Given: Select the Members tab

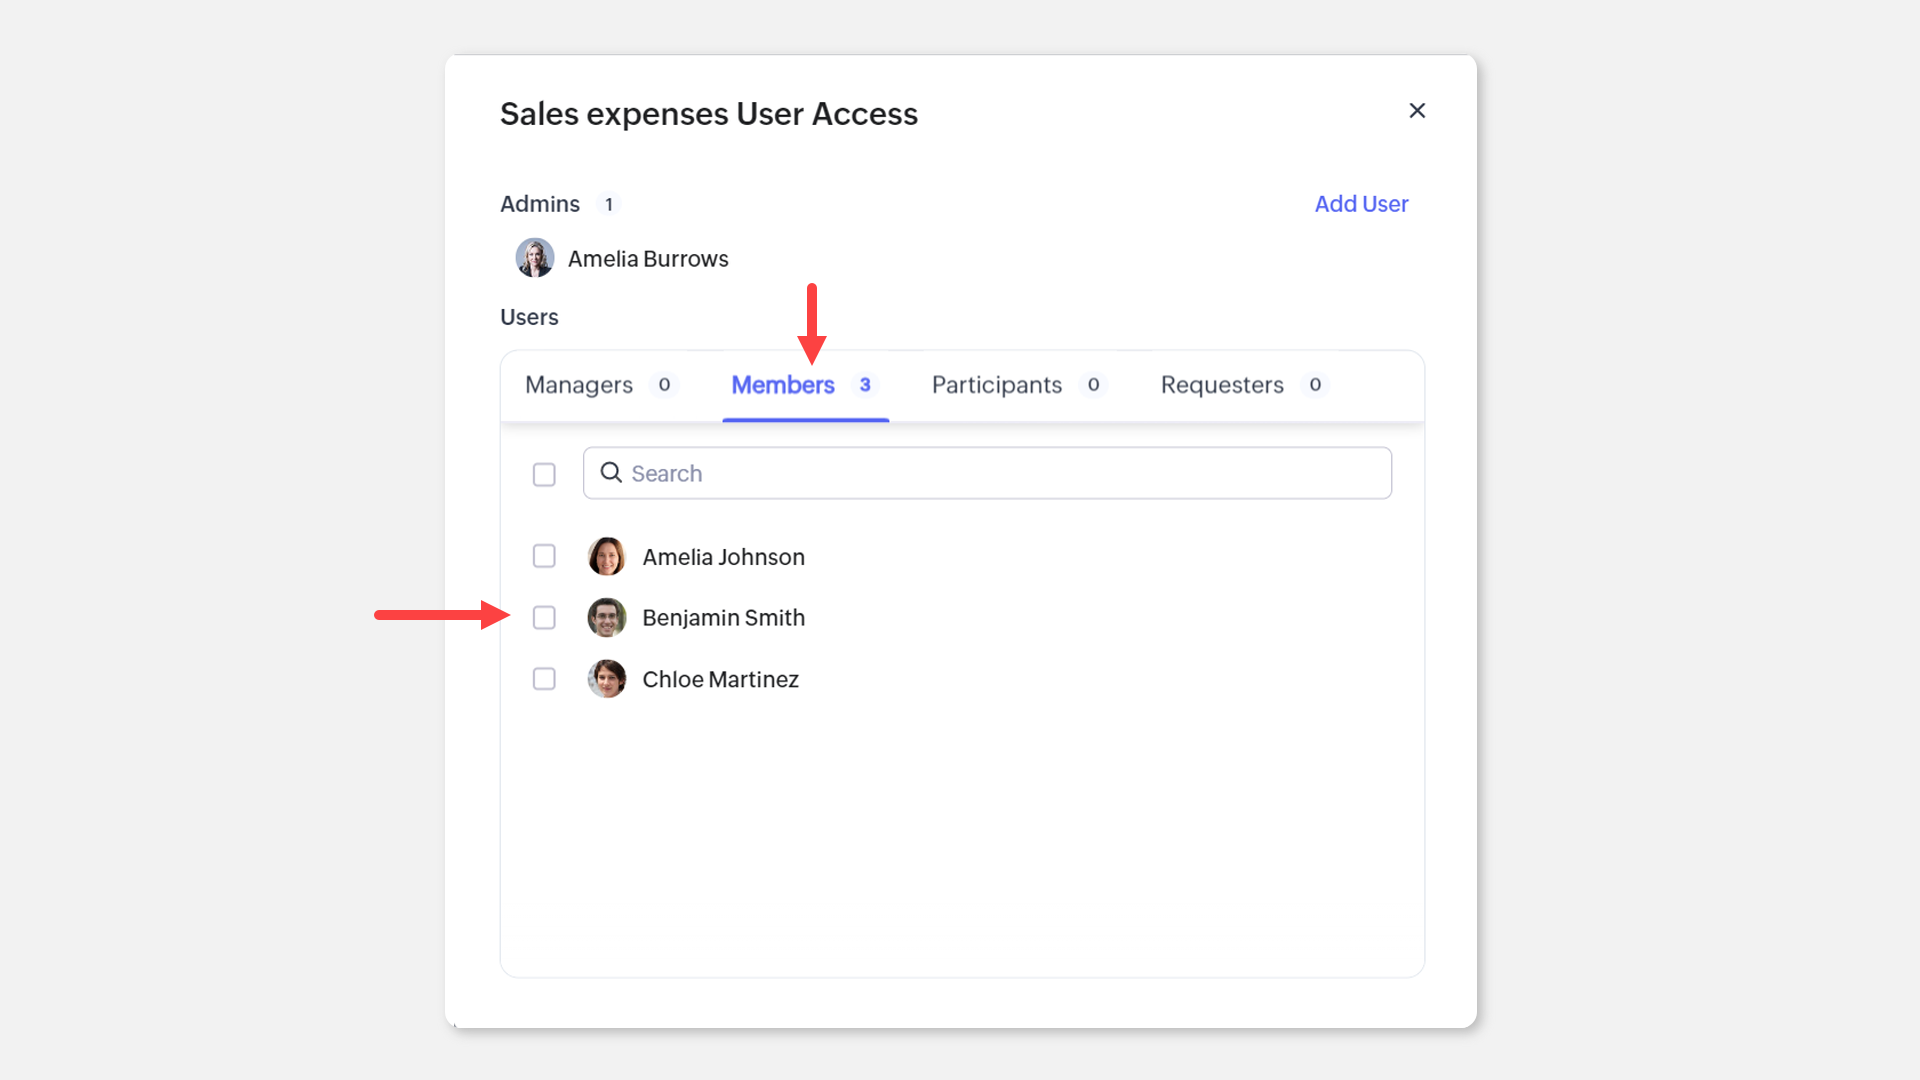Looking at the screenshot, I should (x=783, y=385).
